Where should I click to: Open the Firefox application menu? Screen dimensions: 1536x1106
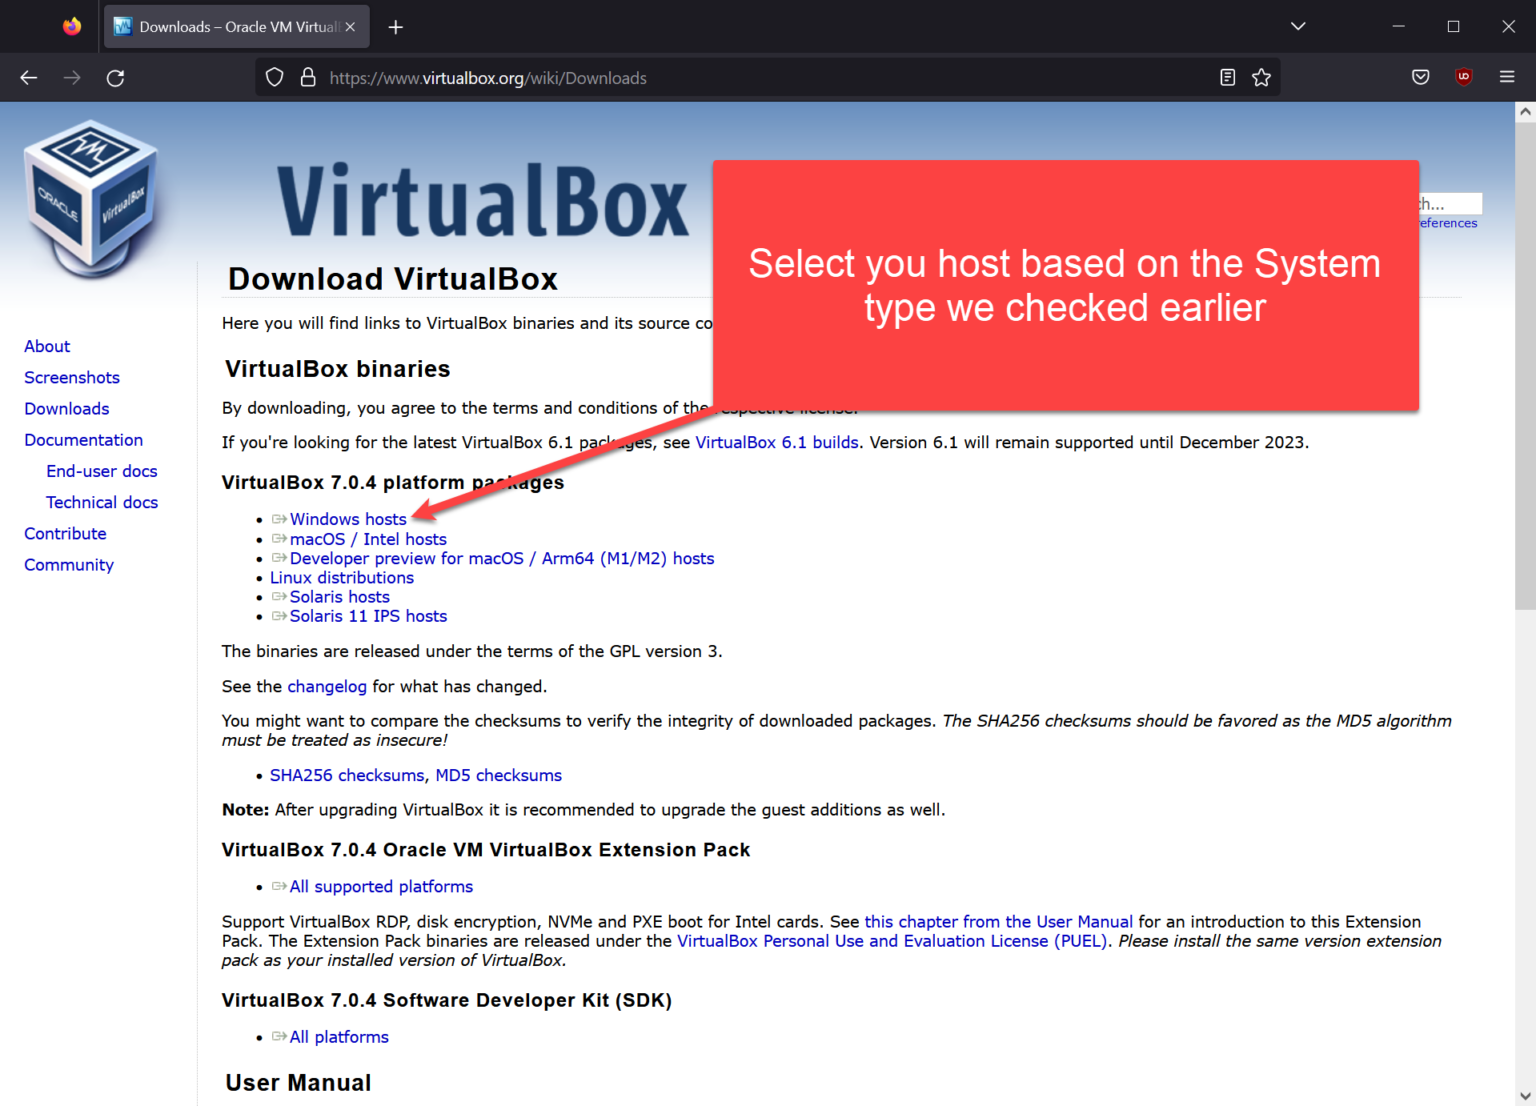pyautogui.click(x=1507, y=77)
